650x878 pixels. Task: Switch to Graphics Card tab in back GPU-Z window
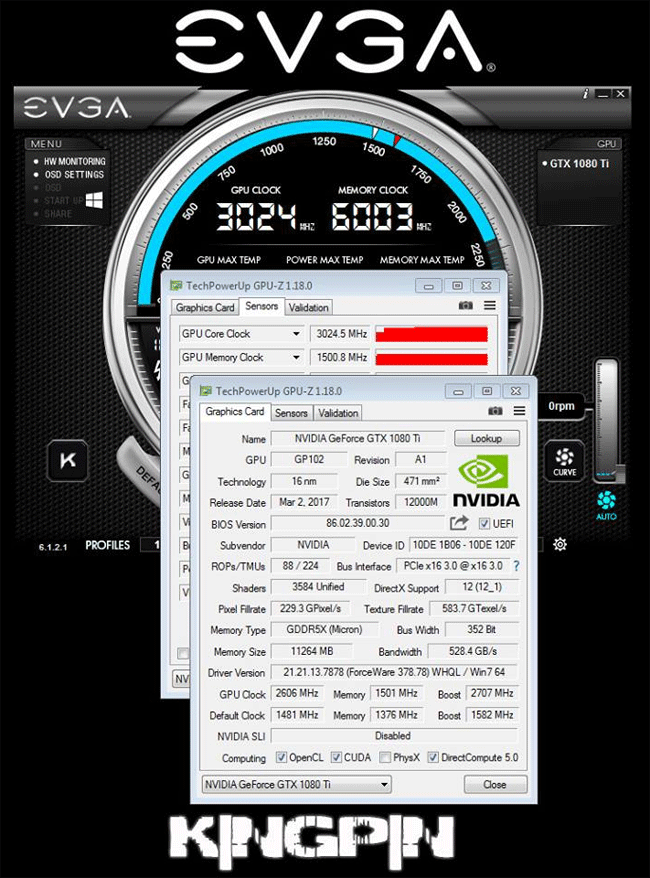click(205, 307)
